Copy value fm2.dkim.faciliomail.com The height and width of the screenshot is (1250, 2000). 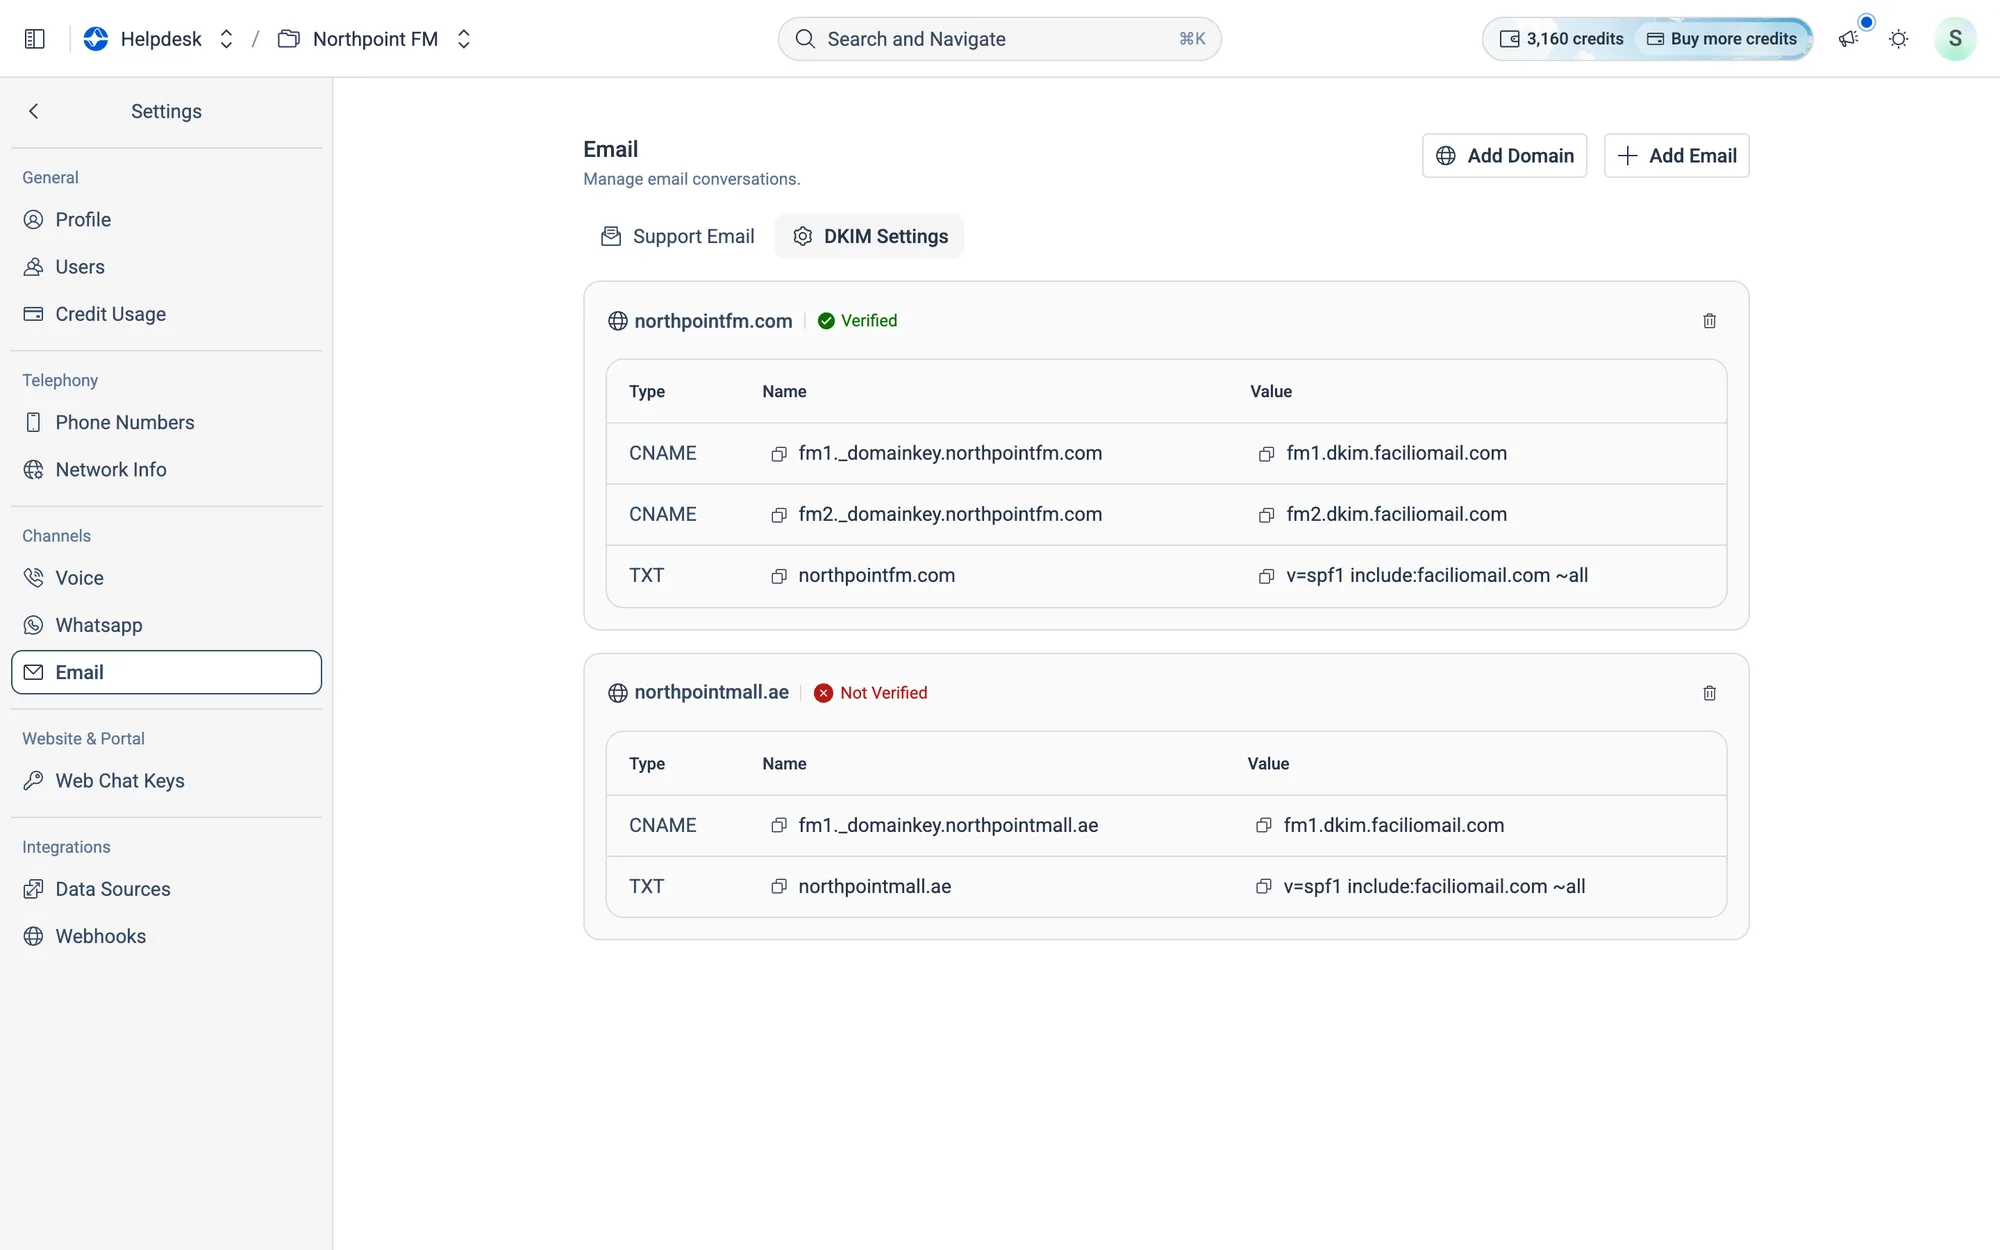pos(1266,515)
